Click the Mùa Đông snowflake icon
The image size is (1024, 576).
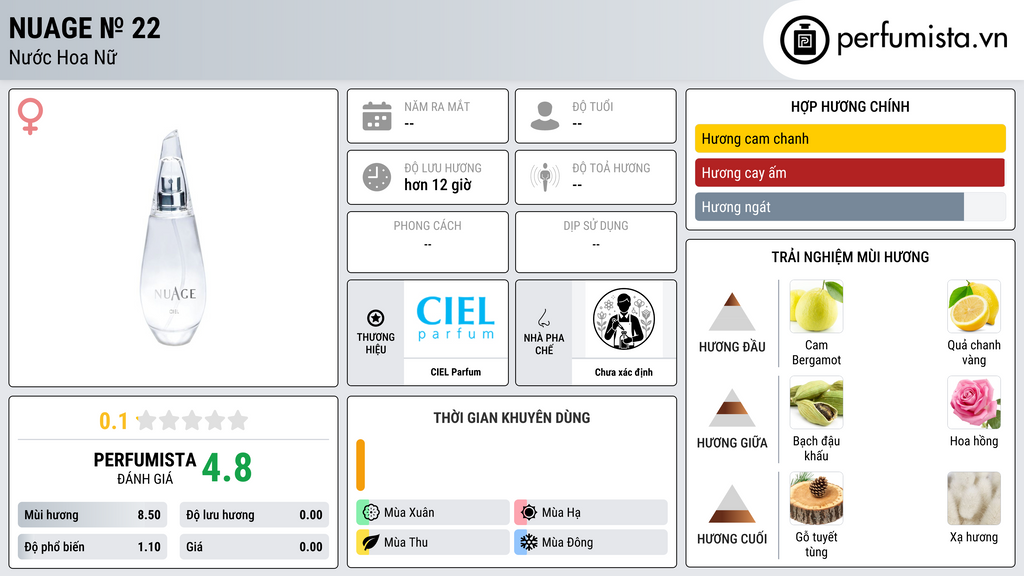click(x=528, y=542)
